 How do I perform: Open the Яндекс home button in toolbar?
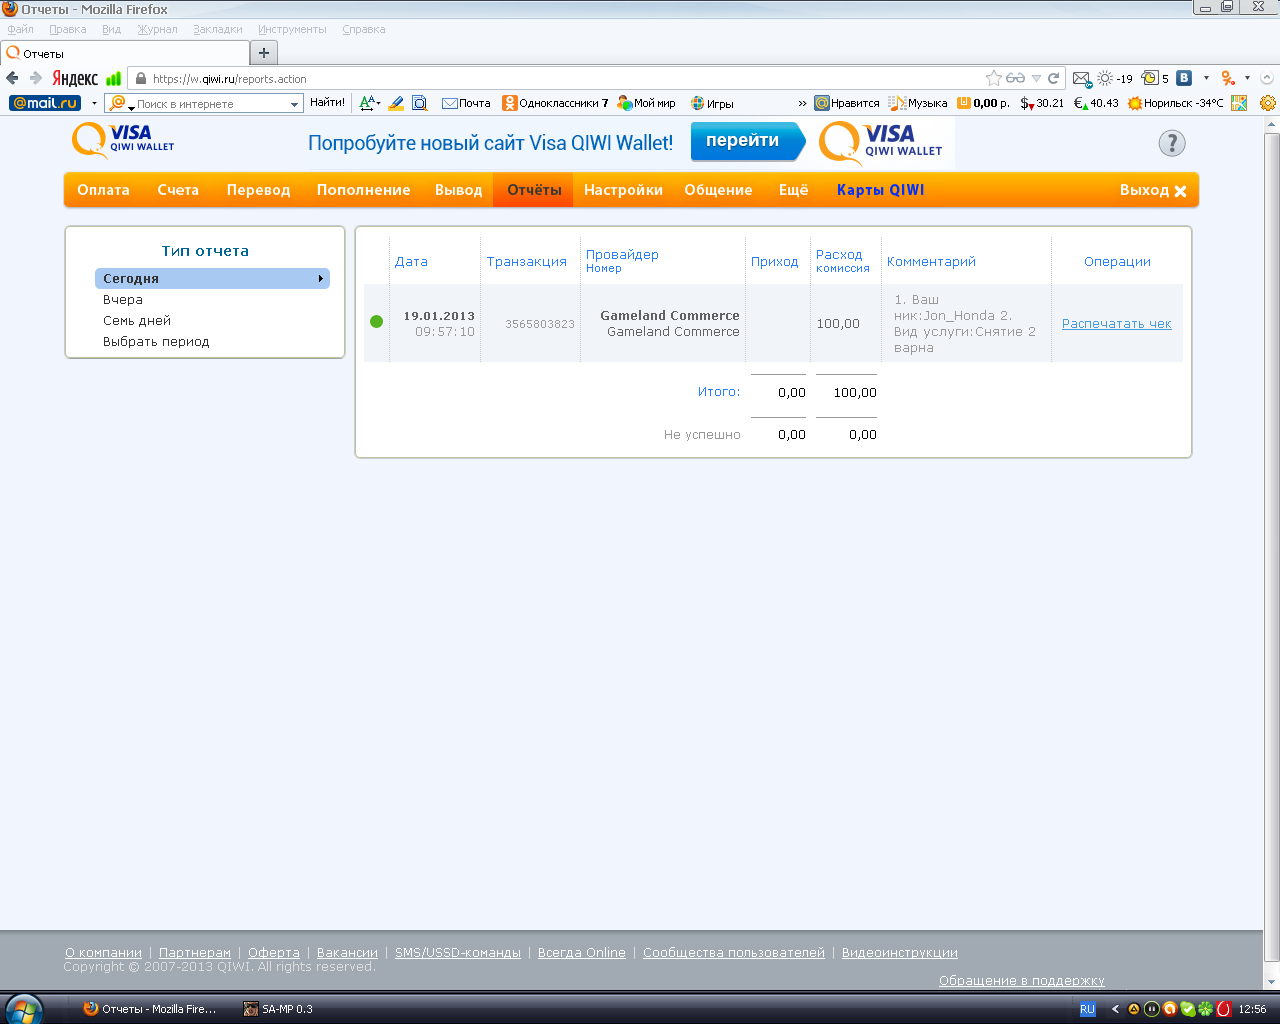tap(75, 78)
